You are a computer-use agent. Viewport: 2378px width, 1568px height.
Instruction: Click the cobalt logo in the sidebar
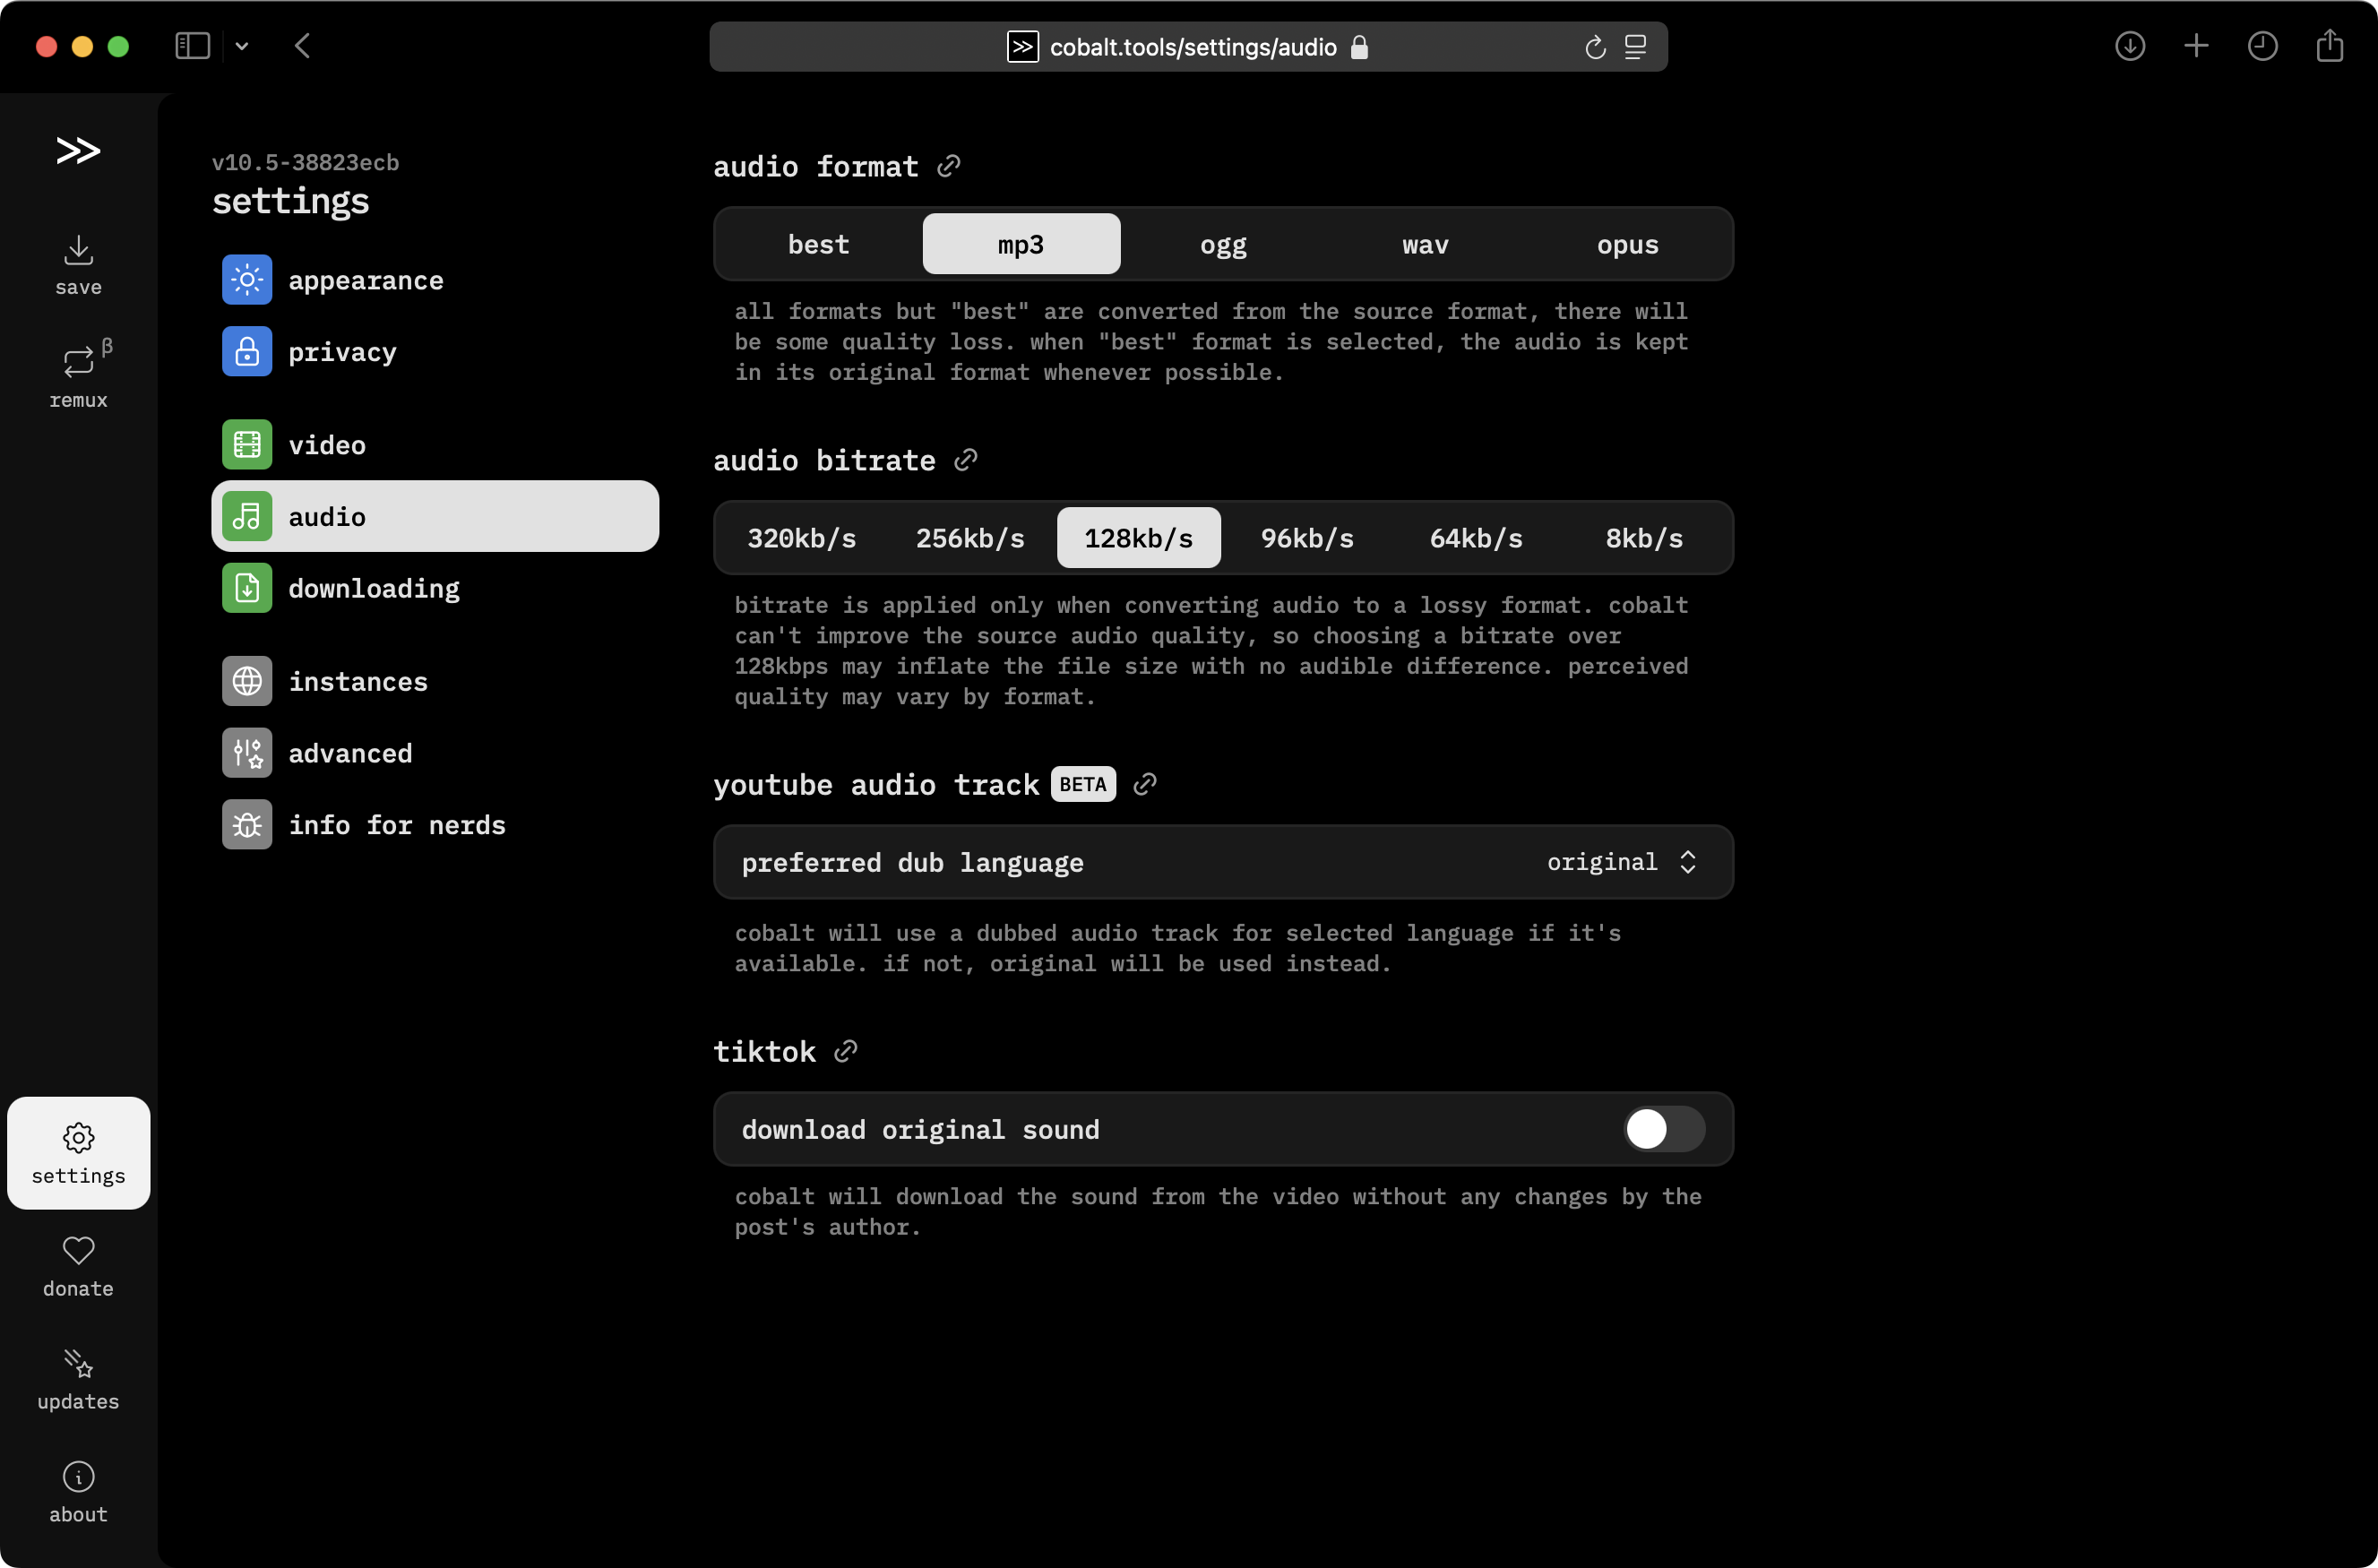78,150
